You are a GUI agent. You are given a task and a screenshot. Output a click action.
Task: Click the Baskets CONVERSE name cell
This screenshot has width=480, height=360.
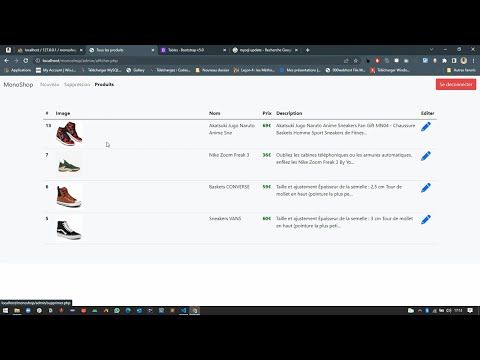click(229, 187)
